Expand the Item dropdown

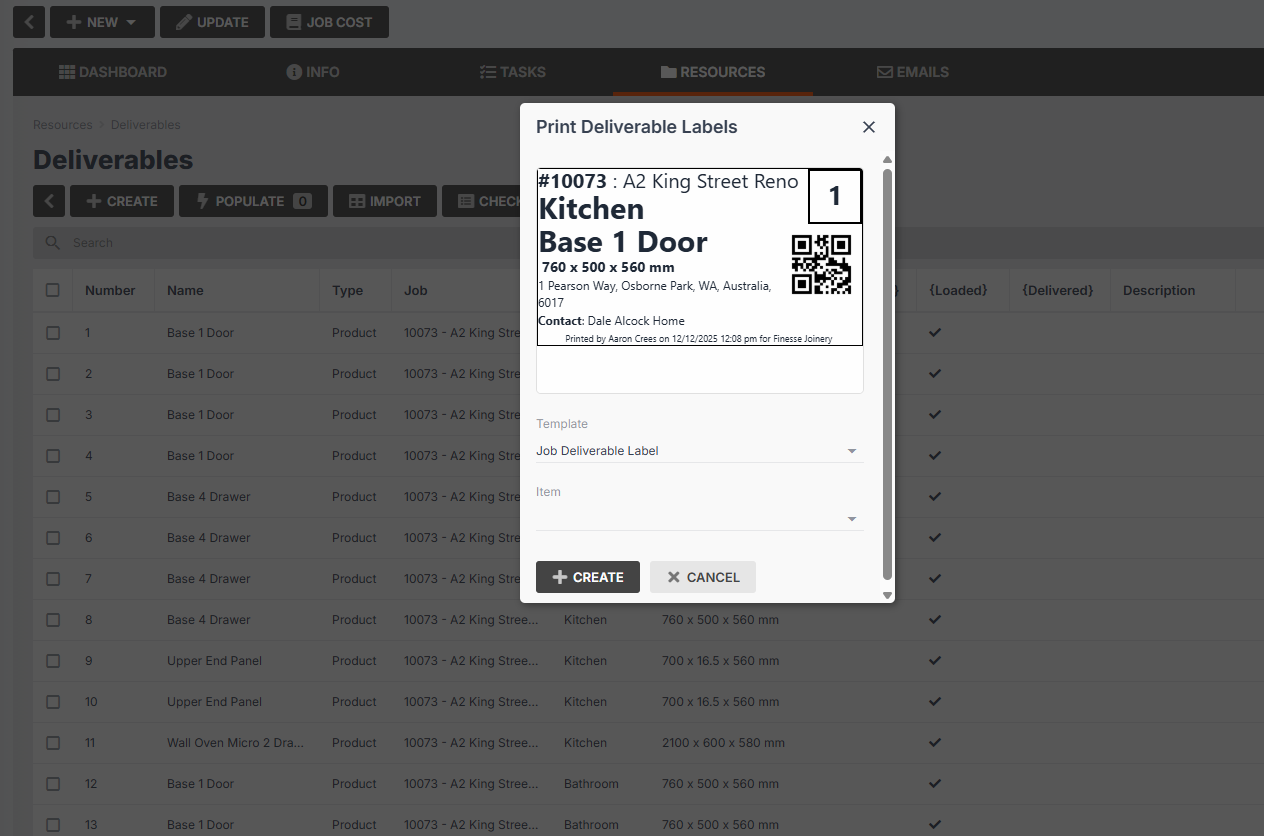(x=698, y=519)
